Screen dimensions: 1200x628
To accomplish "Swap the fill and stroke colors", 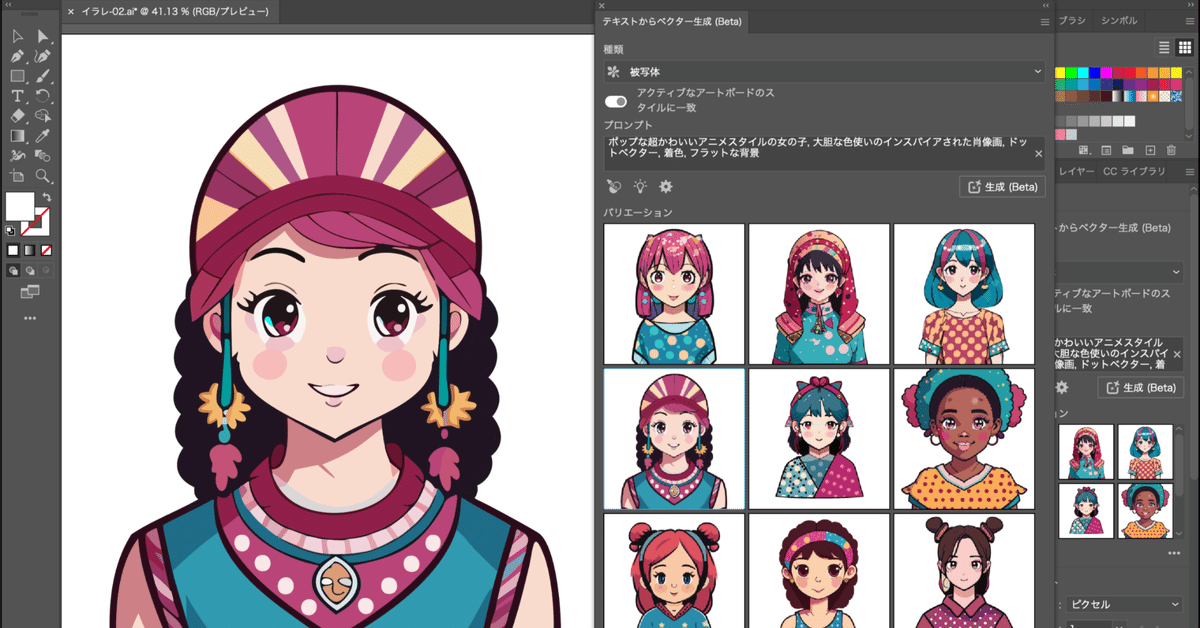I will (x=46, y=194).
